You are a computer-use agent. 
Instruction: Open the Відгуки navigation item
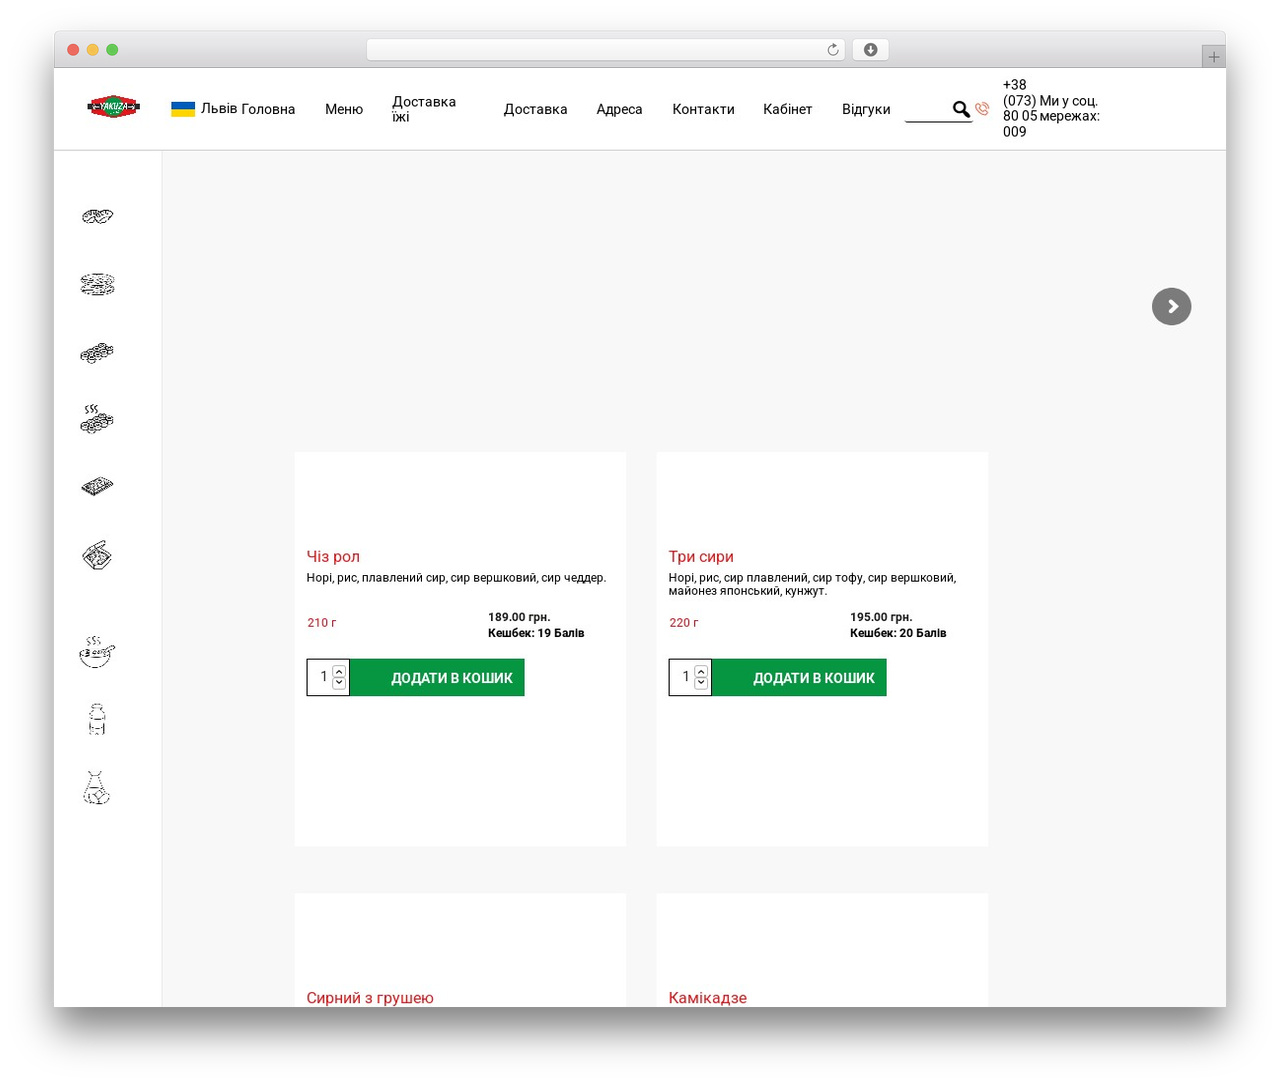pos(866,109)
